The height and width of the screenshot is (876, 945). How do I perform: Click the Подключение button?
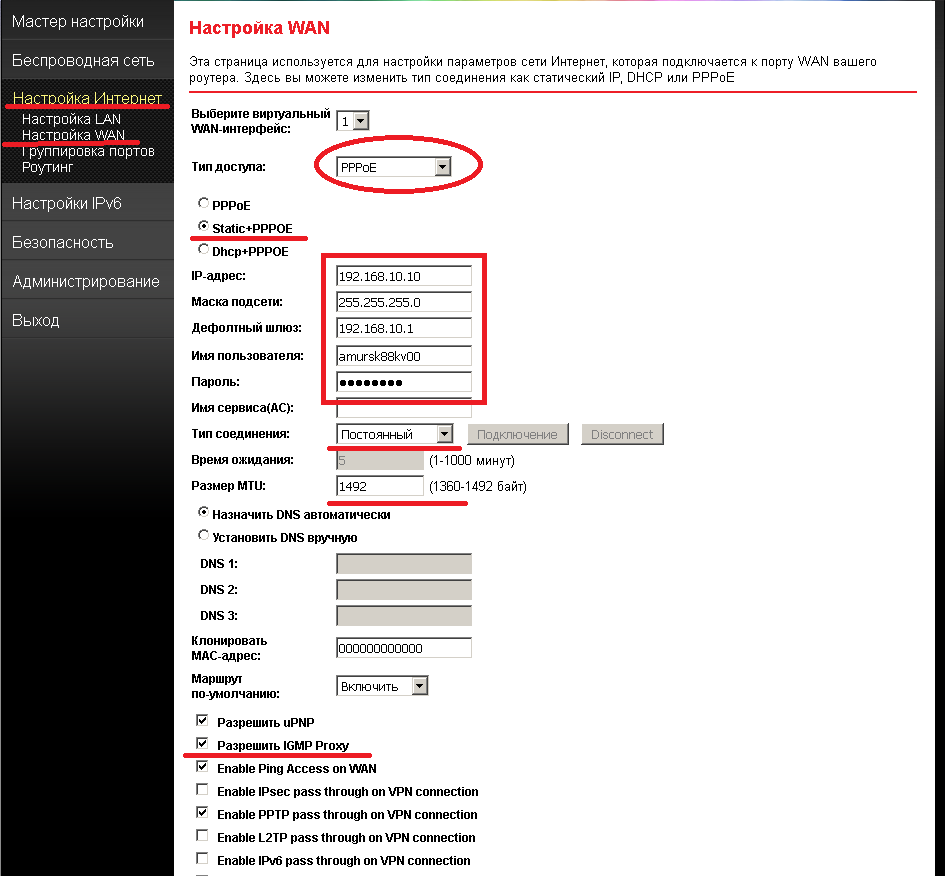coord(517,434)
